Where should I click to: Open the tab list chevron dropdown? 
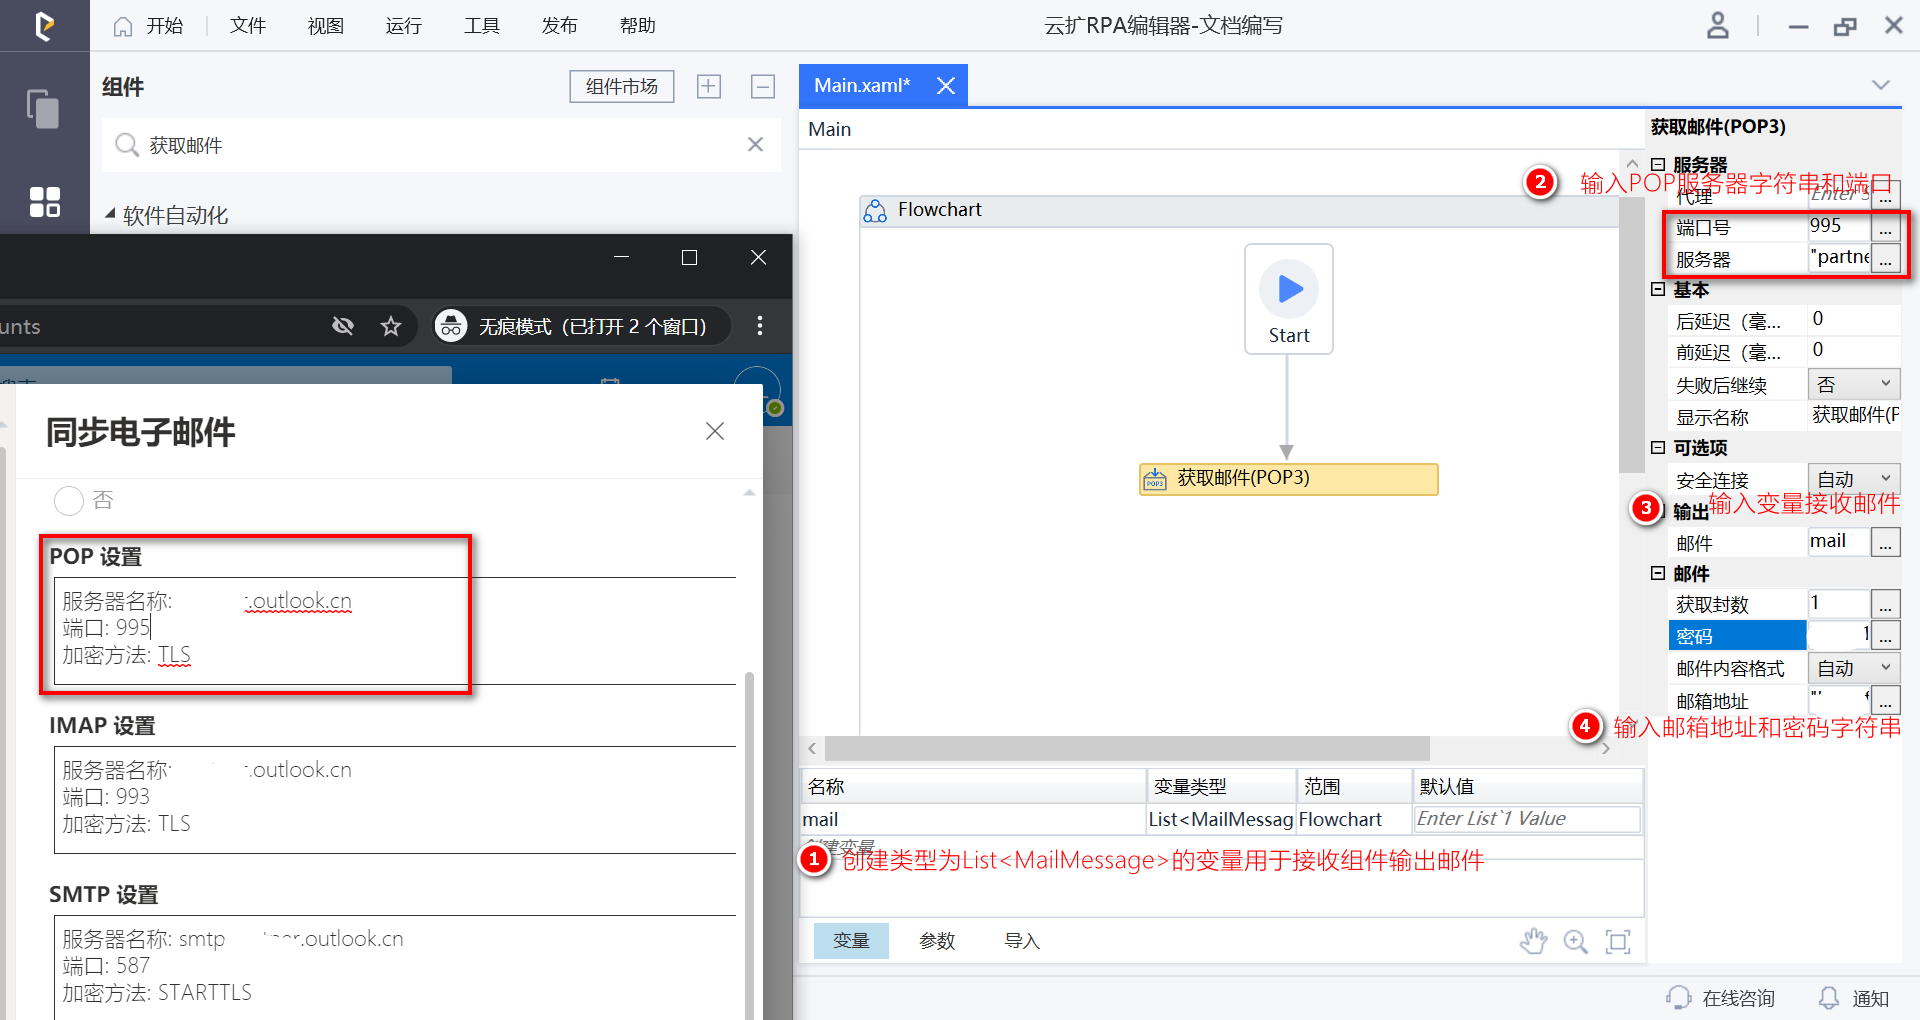[1881, 85]
